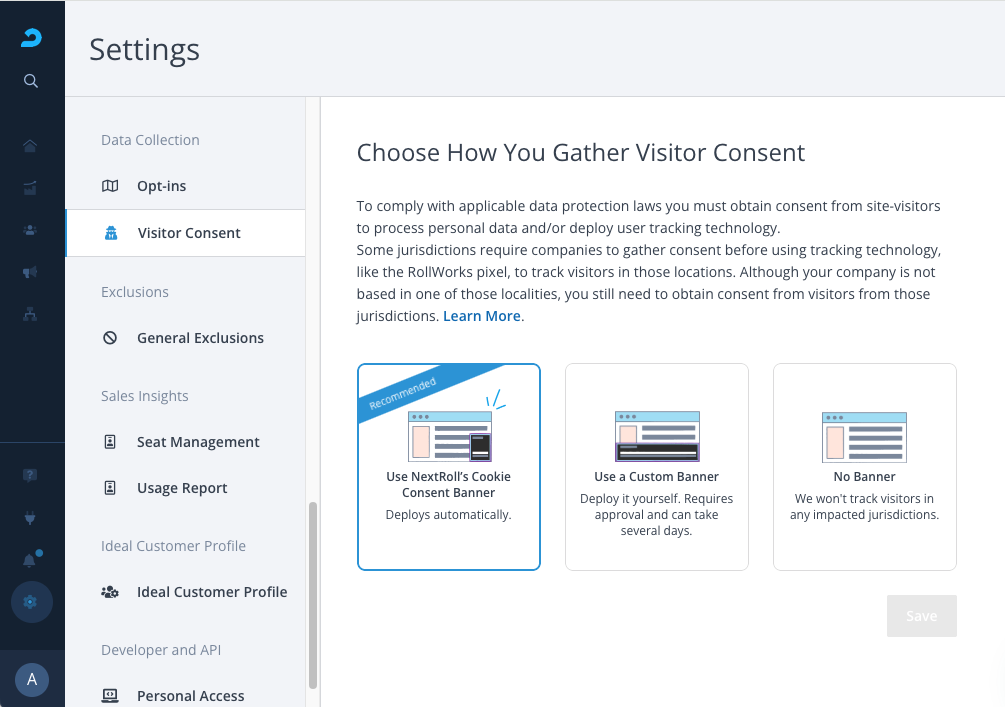This screenshot has height=707, width=1005.
Task: Open the settings gear icon in sidebar
Action: (x=31, y=602)
